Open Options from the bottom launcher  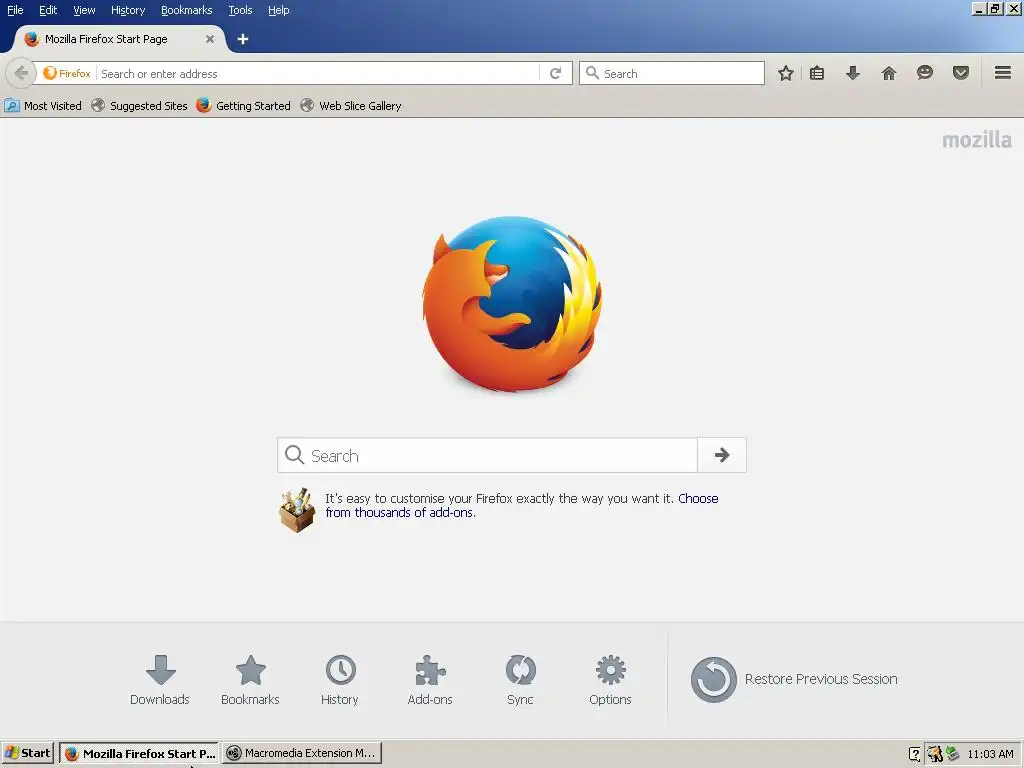610,680
